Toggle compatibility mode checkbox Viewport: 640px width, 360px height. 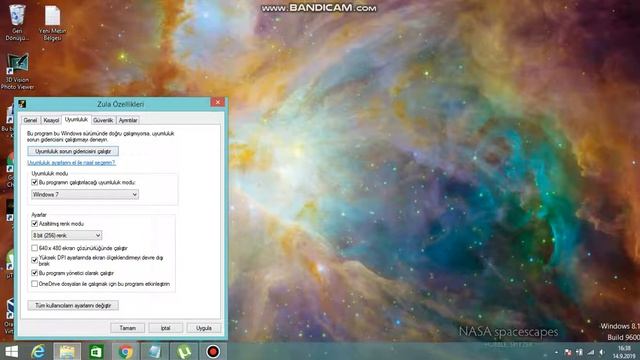pos(35,182)
